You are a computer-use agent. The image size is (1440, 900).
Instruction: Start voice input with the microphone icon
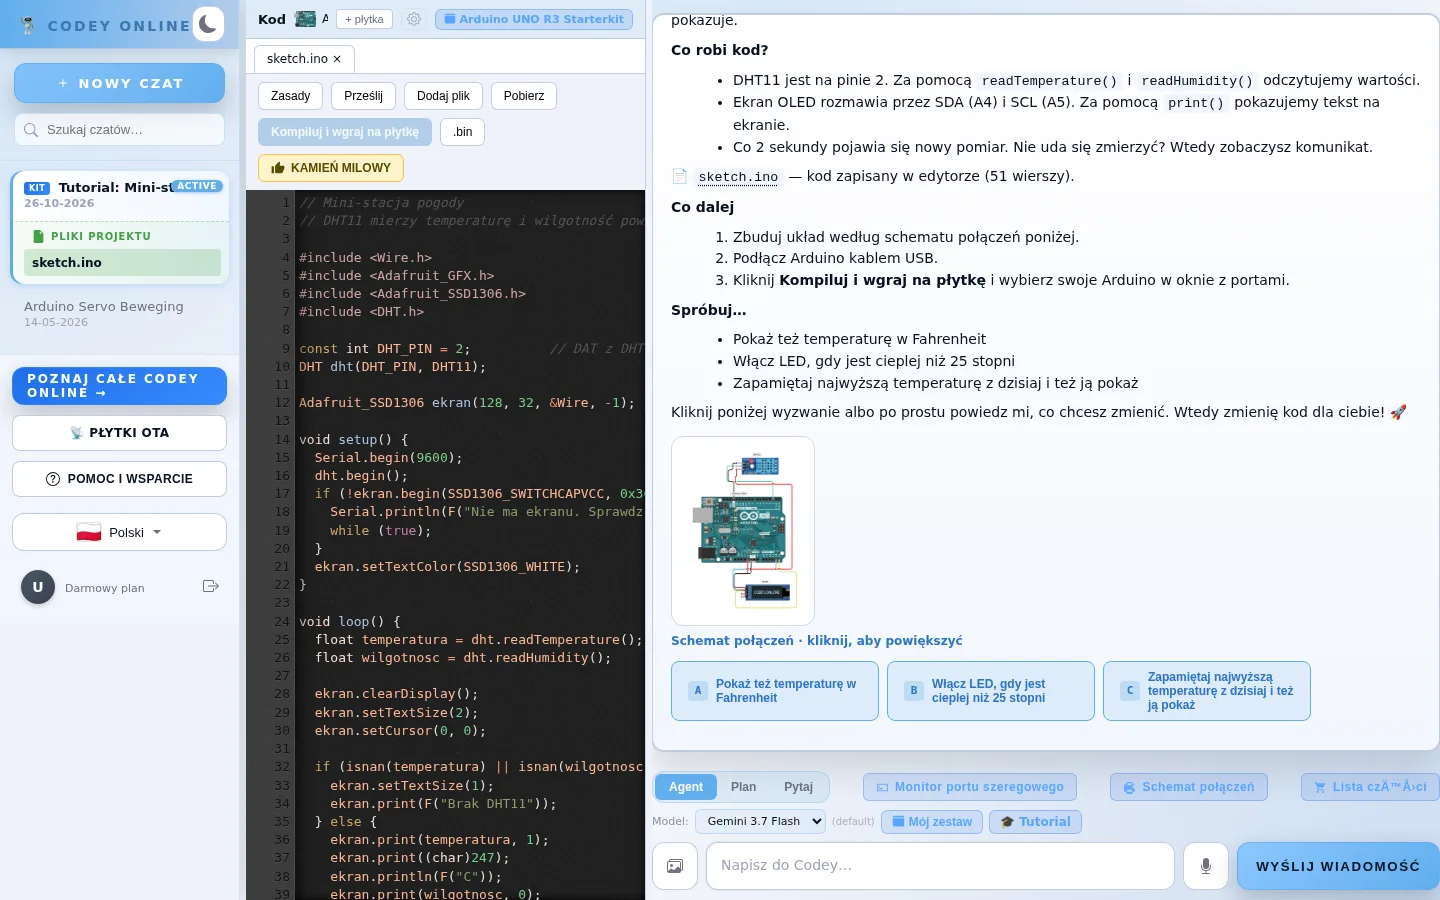coord(1206,866)
